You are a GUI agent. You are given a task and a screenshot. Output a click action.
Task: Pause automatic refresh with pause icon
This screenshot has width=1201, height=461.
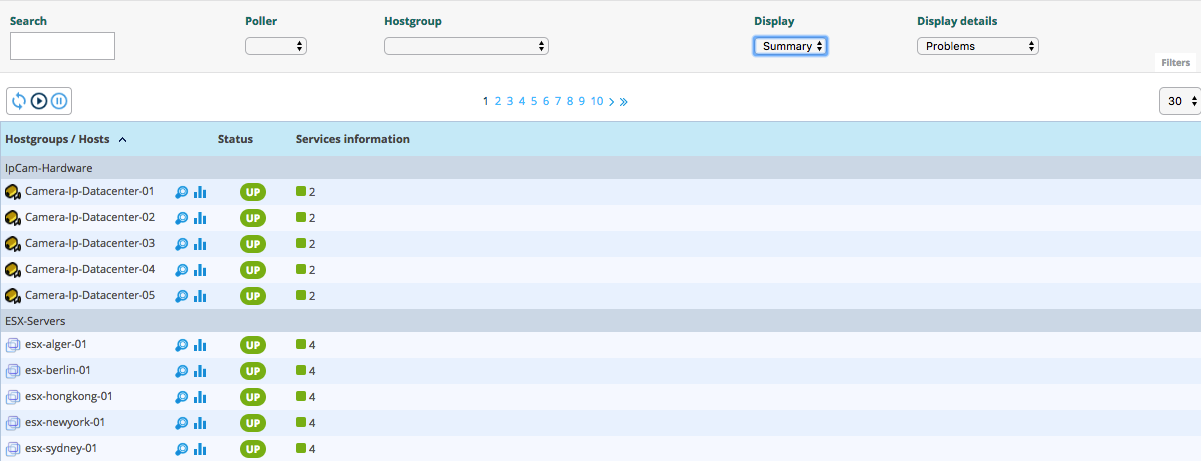59,101
